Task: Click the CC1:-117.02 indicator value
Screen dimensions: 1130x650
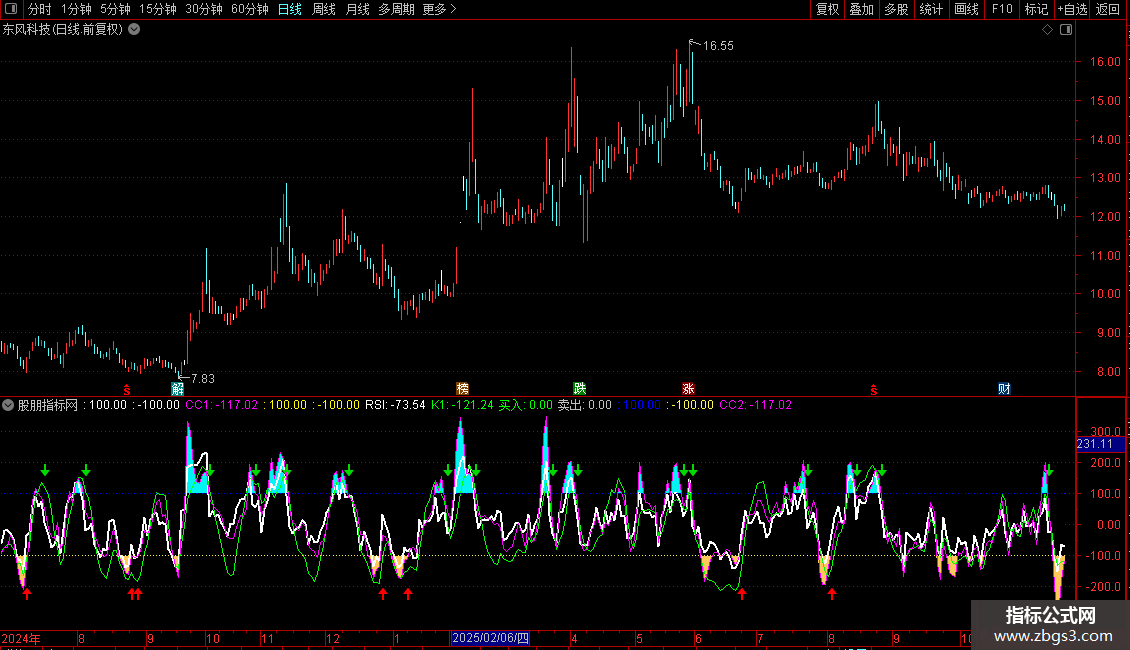Action: pyautogui.click(x=221, y=405)
